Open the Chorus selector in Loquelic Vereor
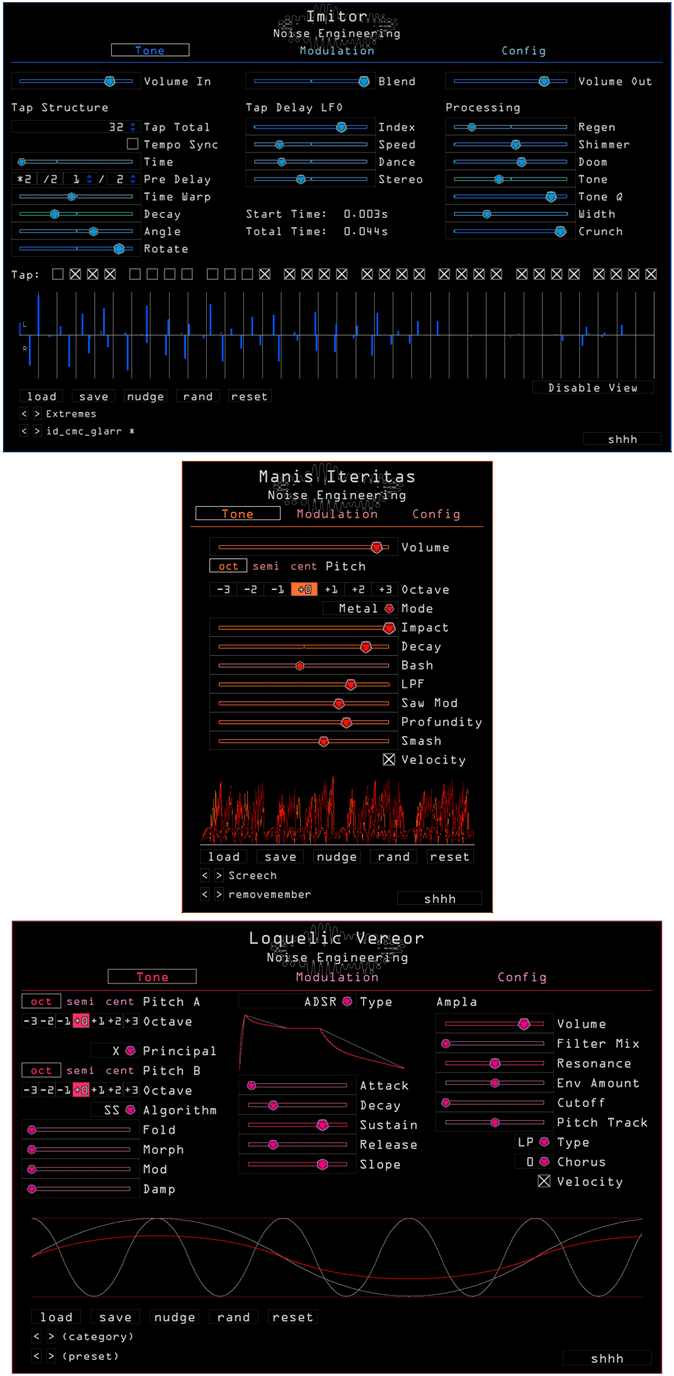The image size is (674, 1376). click(x=533, y=1162)
